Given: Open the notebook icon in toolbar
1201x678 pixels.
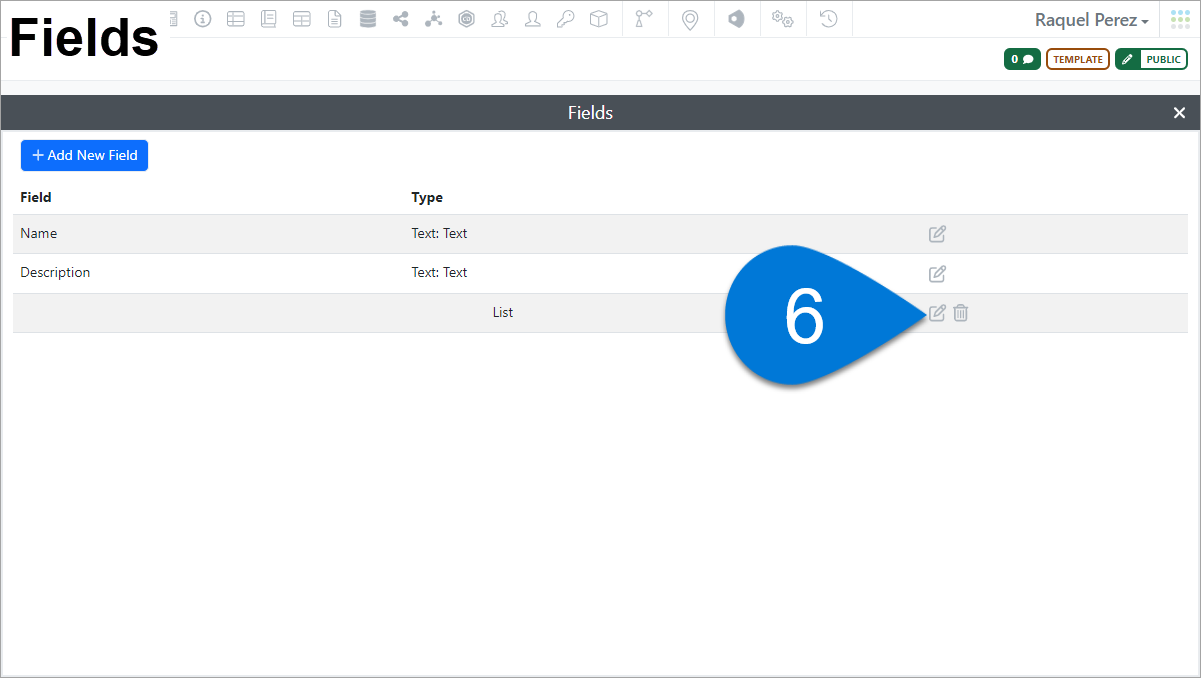Looking at the screenshot, I should tap(268, 19).
